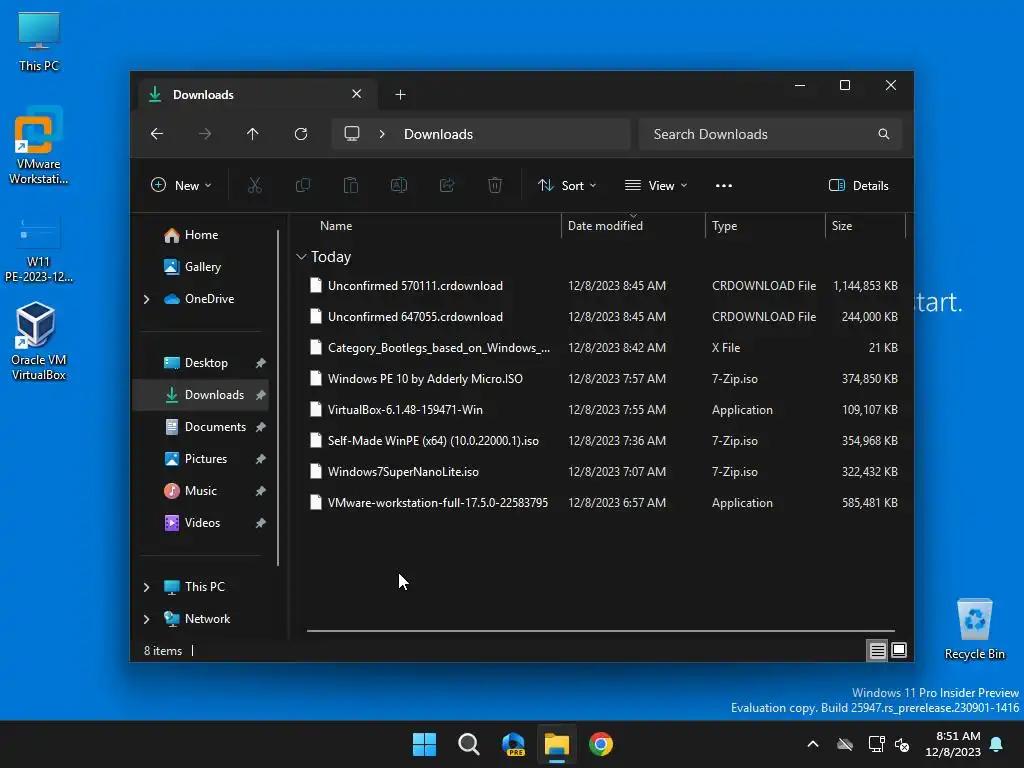Click the PC icon in address bar
The height and width of the screenshot is (768, 1024).
click(x=352, y=134)
